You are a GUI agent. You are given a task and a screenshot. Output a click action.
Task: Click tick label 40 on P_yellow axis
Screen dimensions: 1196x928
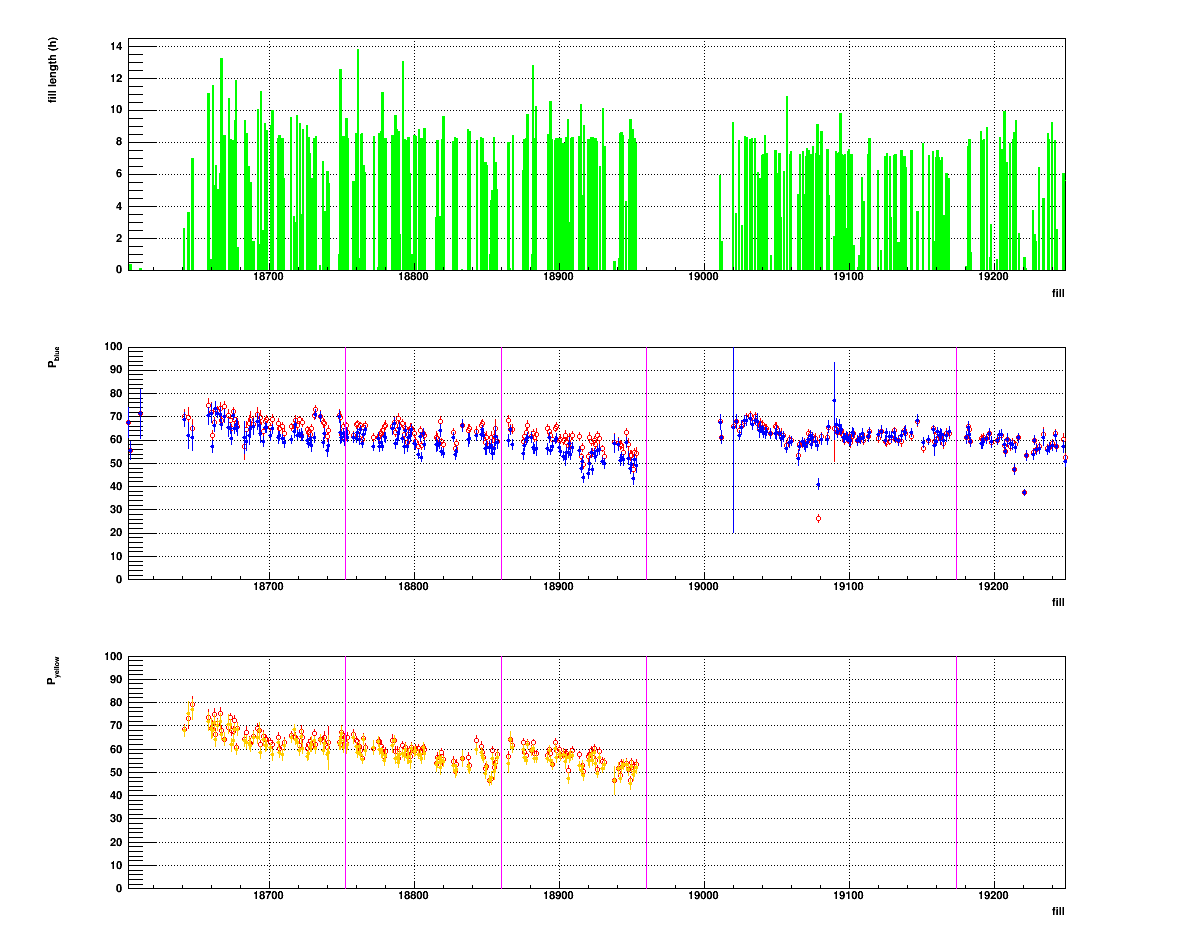(x=116, y=795)
